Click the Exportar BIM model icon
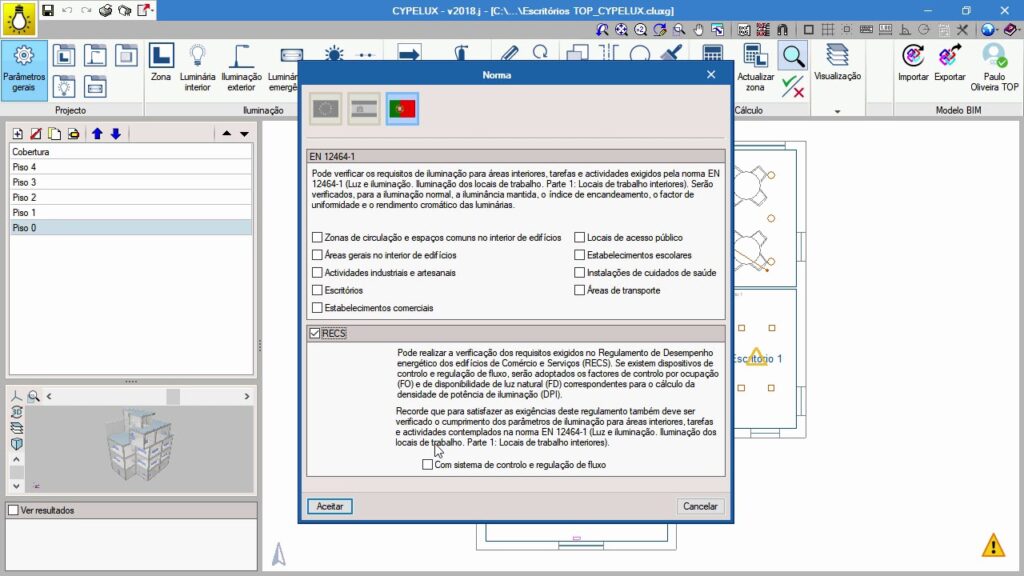Screen dimensions: 1024x576 pyautogui.click(x=950, y=56)
